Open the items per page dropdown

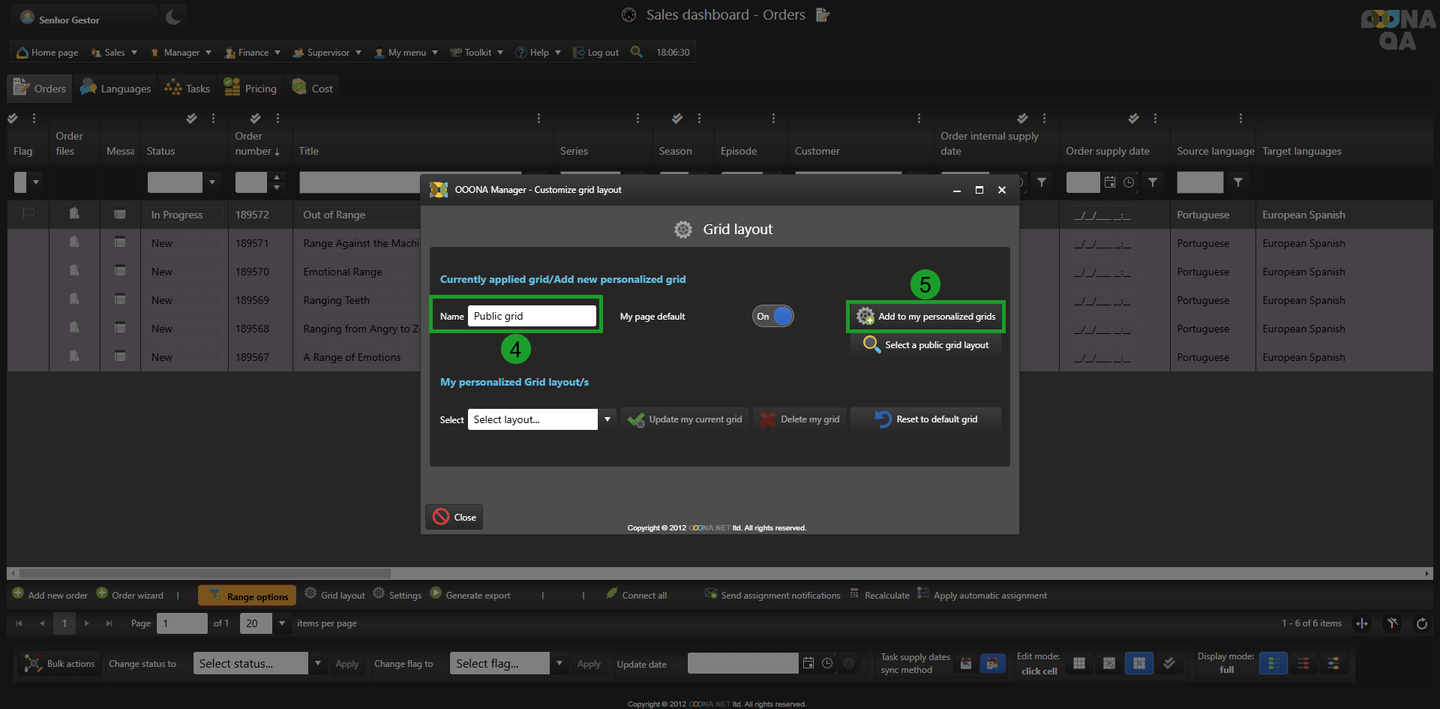click(282, 623)
